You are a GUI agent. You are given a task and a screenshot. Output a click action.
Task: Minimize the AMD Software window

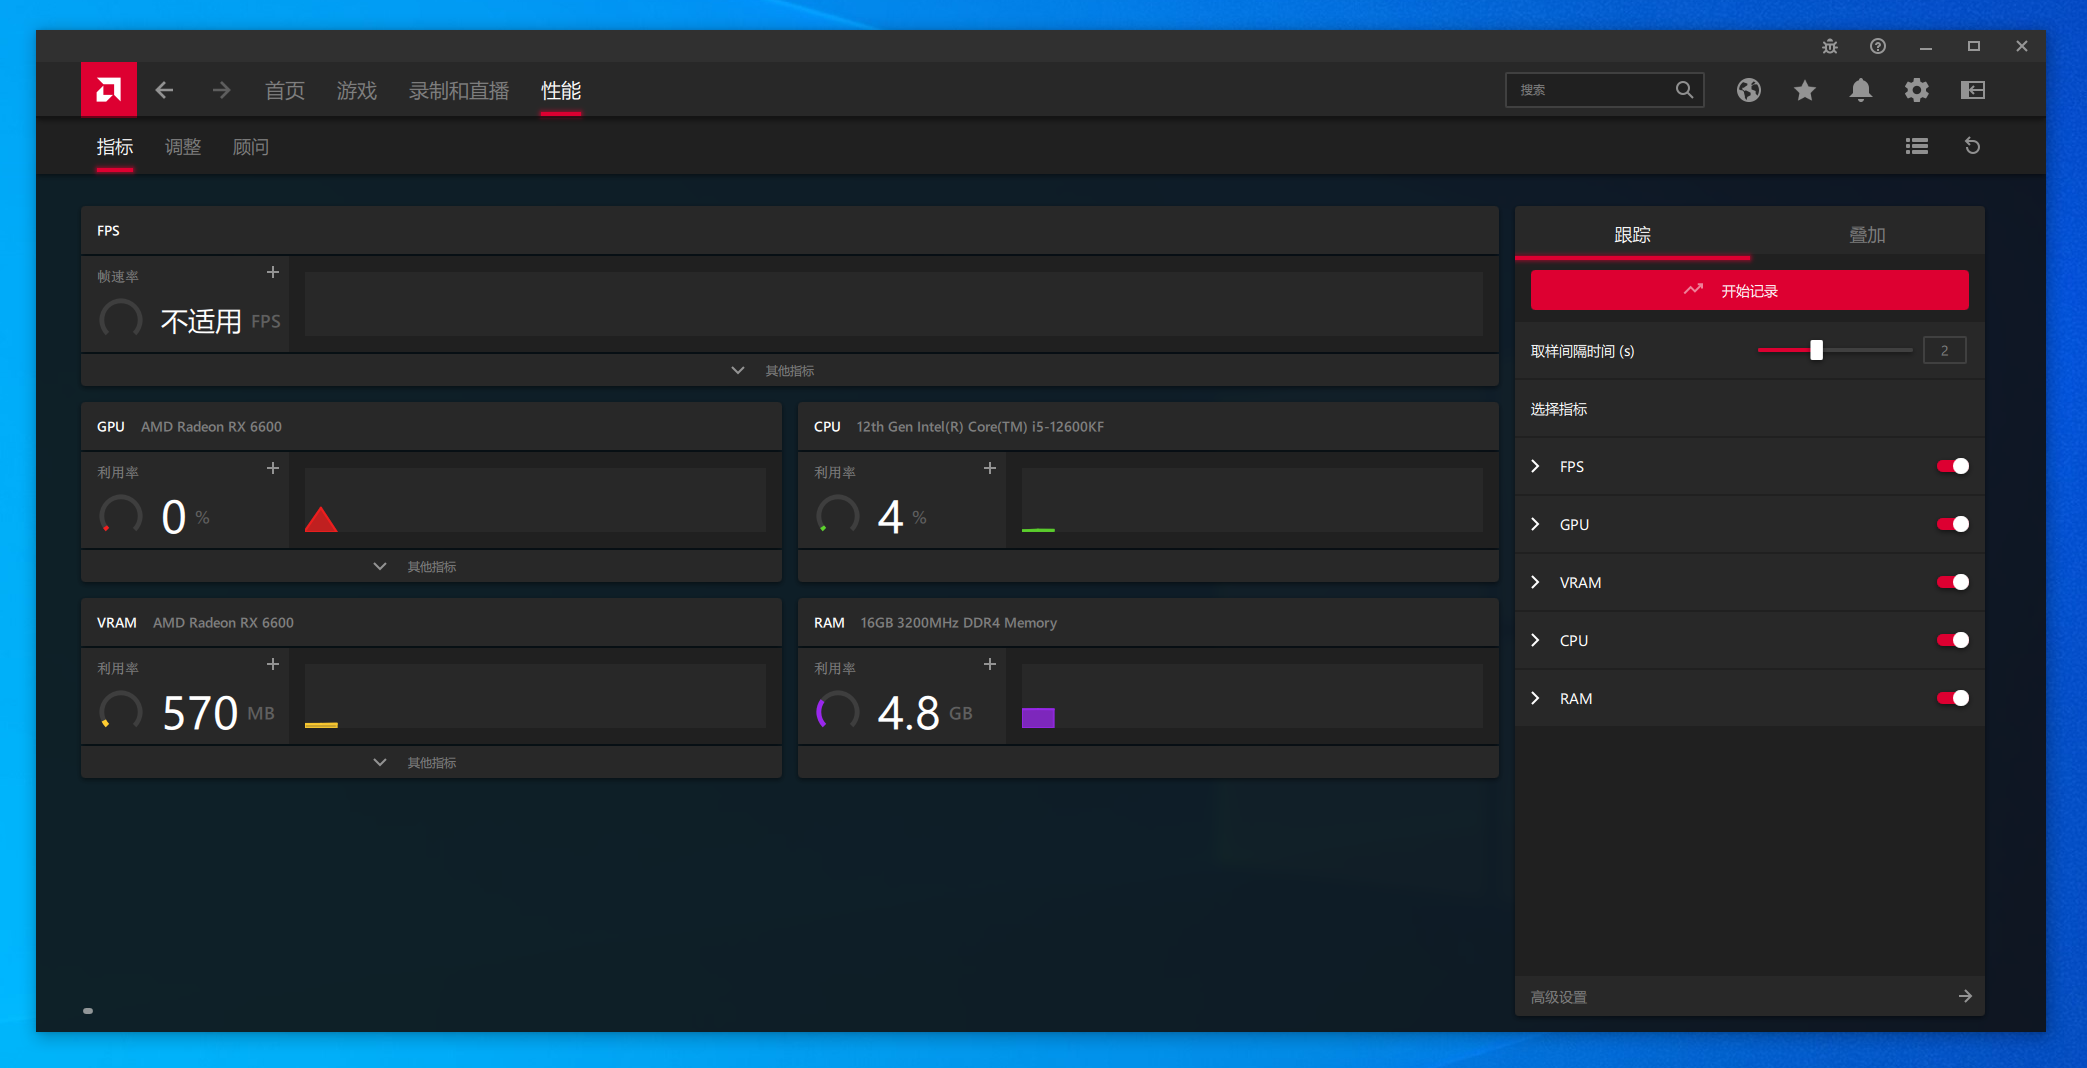pyautogui.click(x=1926, y=46)
